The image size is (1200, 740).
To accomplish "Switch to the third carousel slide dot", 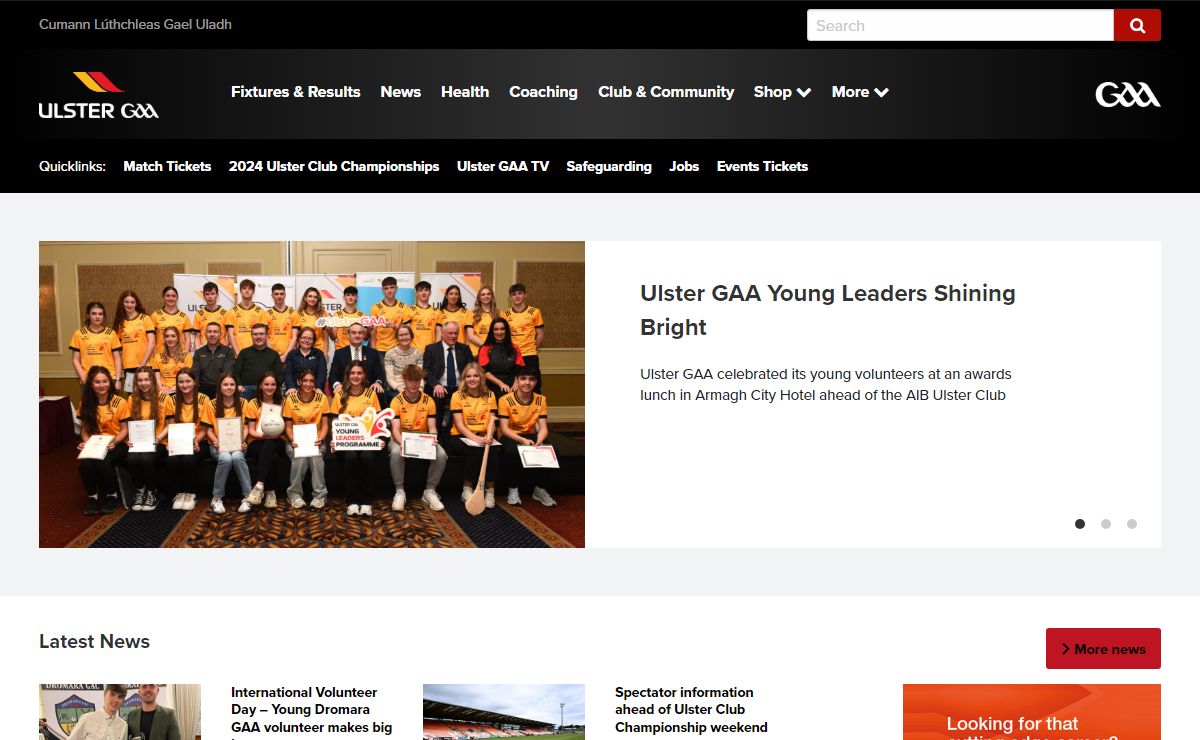I will [1132, 524].
